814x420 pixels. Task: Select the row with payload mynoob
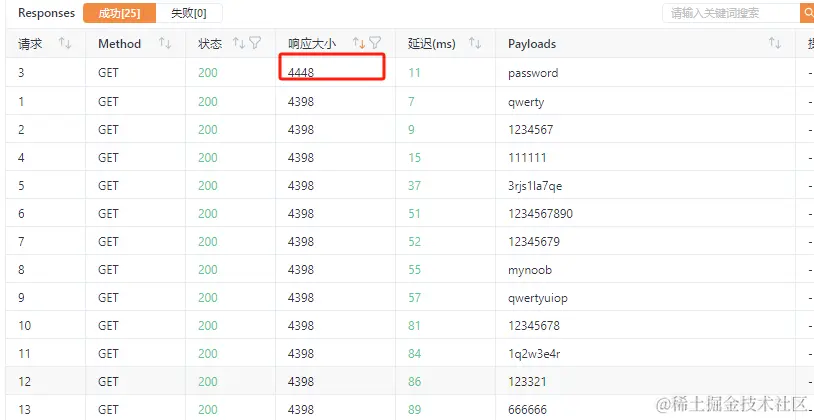pyautogui.click(x=410, y=269)
